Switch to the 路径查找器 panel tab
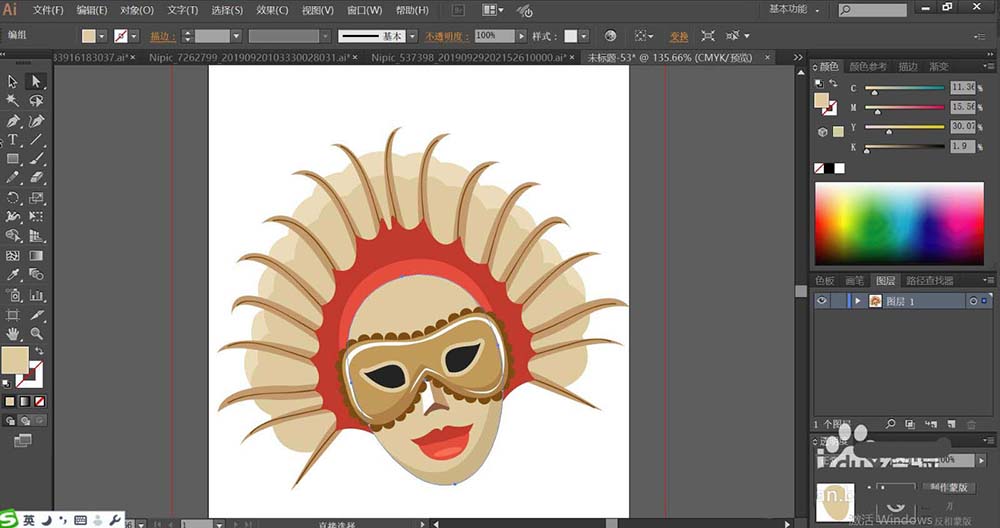Image resolution: width=1000 pixels, height=528 pixels. (x=929, y=281)
